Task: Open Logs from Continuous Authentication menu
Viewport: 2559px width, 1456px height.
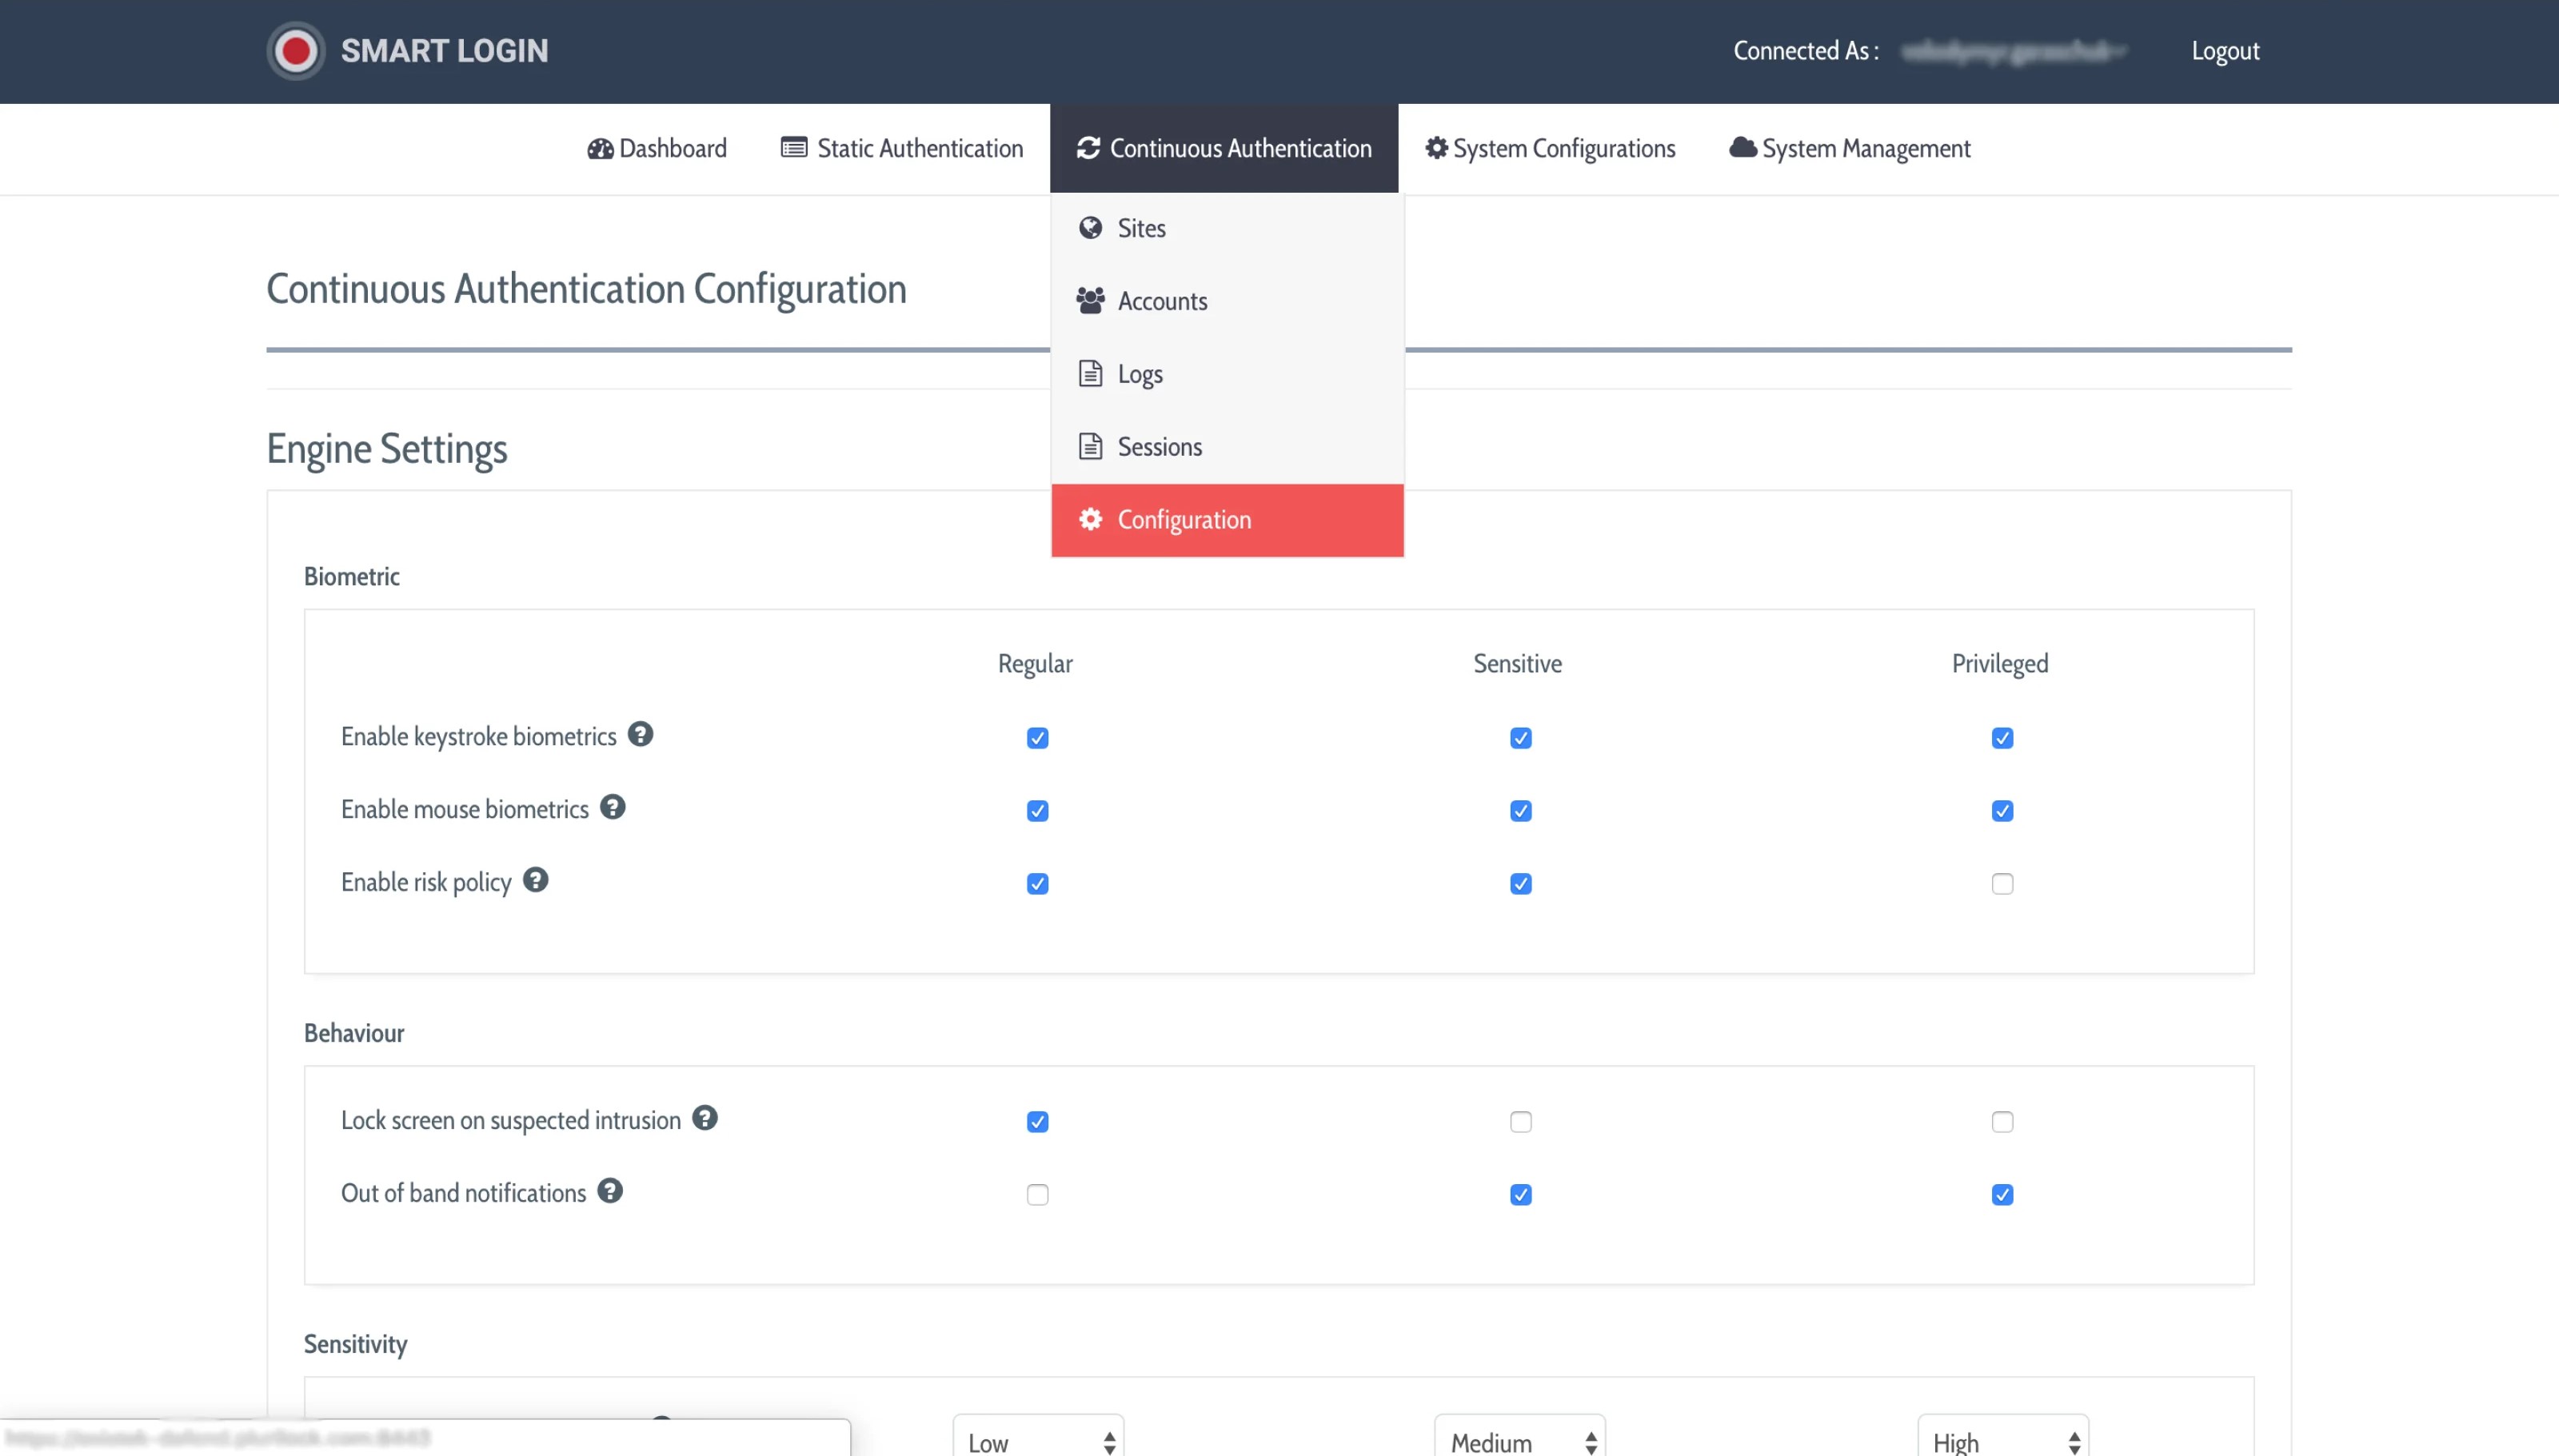Action: pos(1139,374)
